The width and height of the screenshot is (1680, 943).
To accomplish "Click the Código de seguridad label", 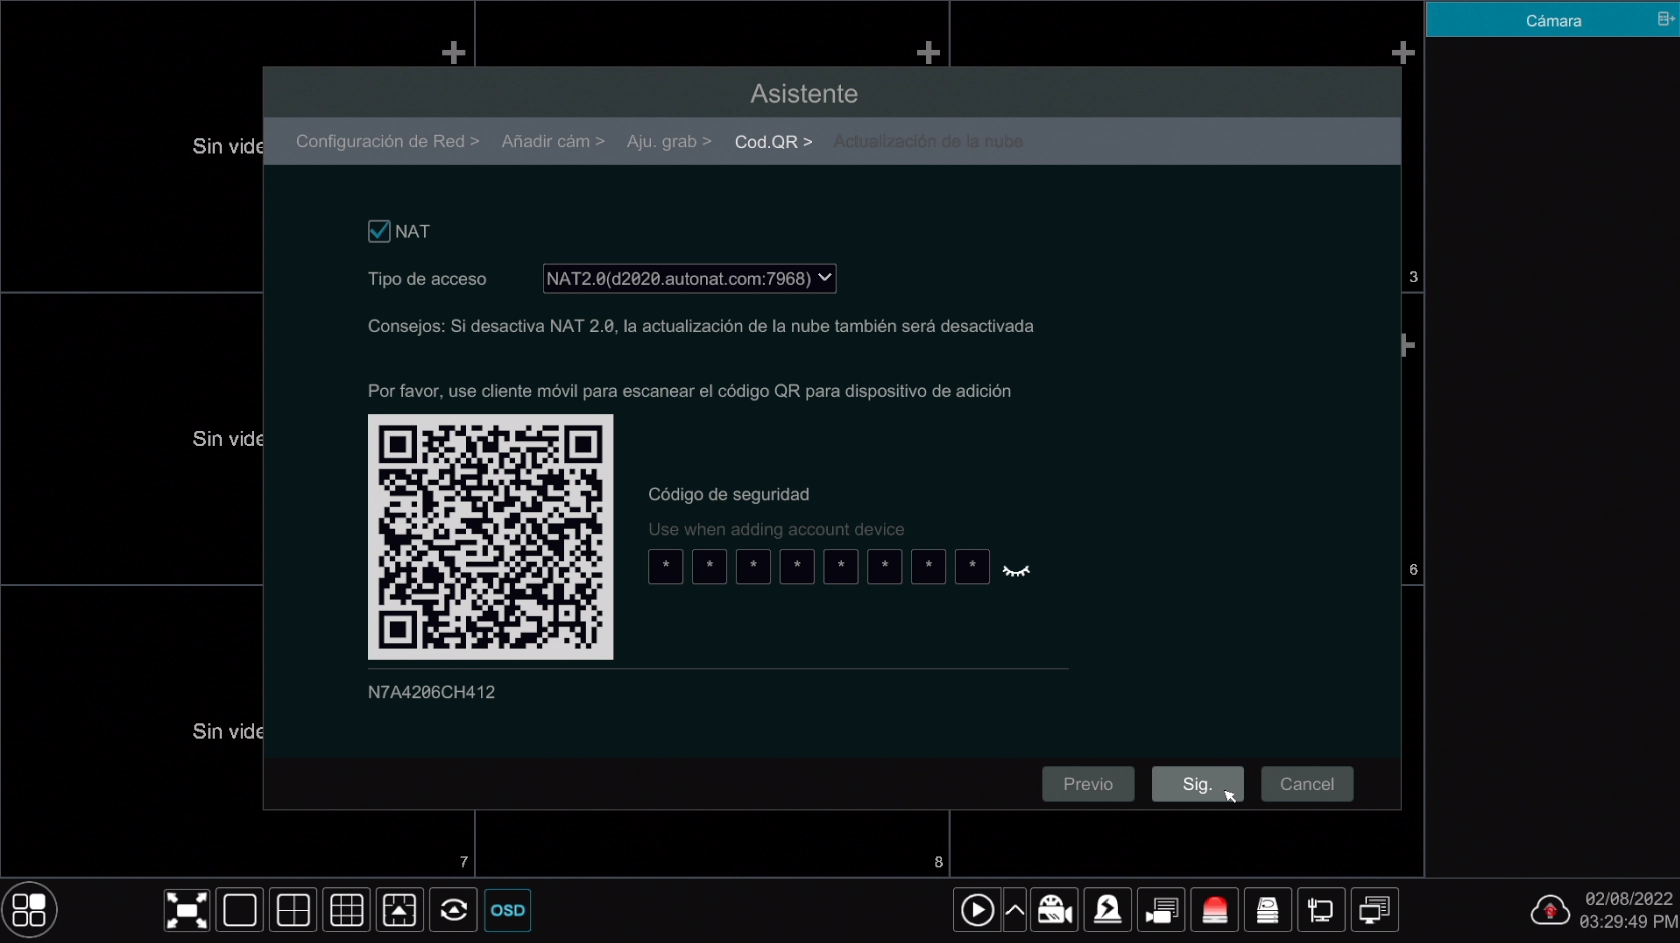I will click(x=729, y=494).
